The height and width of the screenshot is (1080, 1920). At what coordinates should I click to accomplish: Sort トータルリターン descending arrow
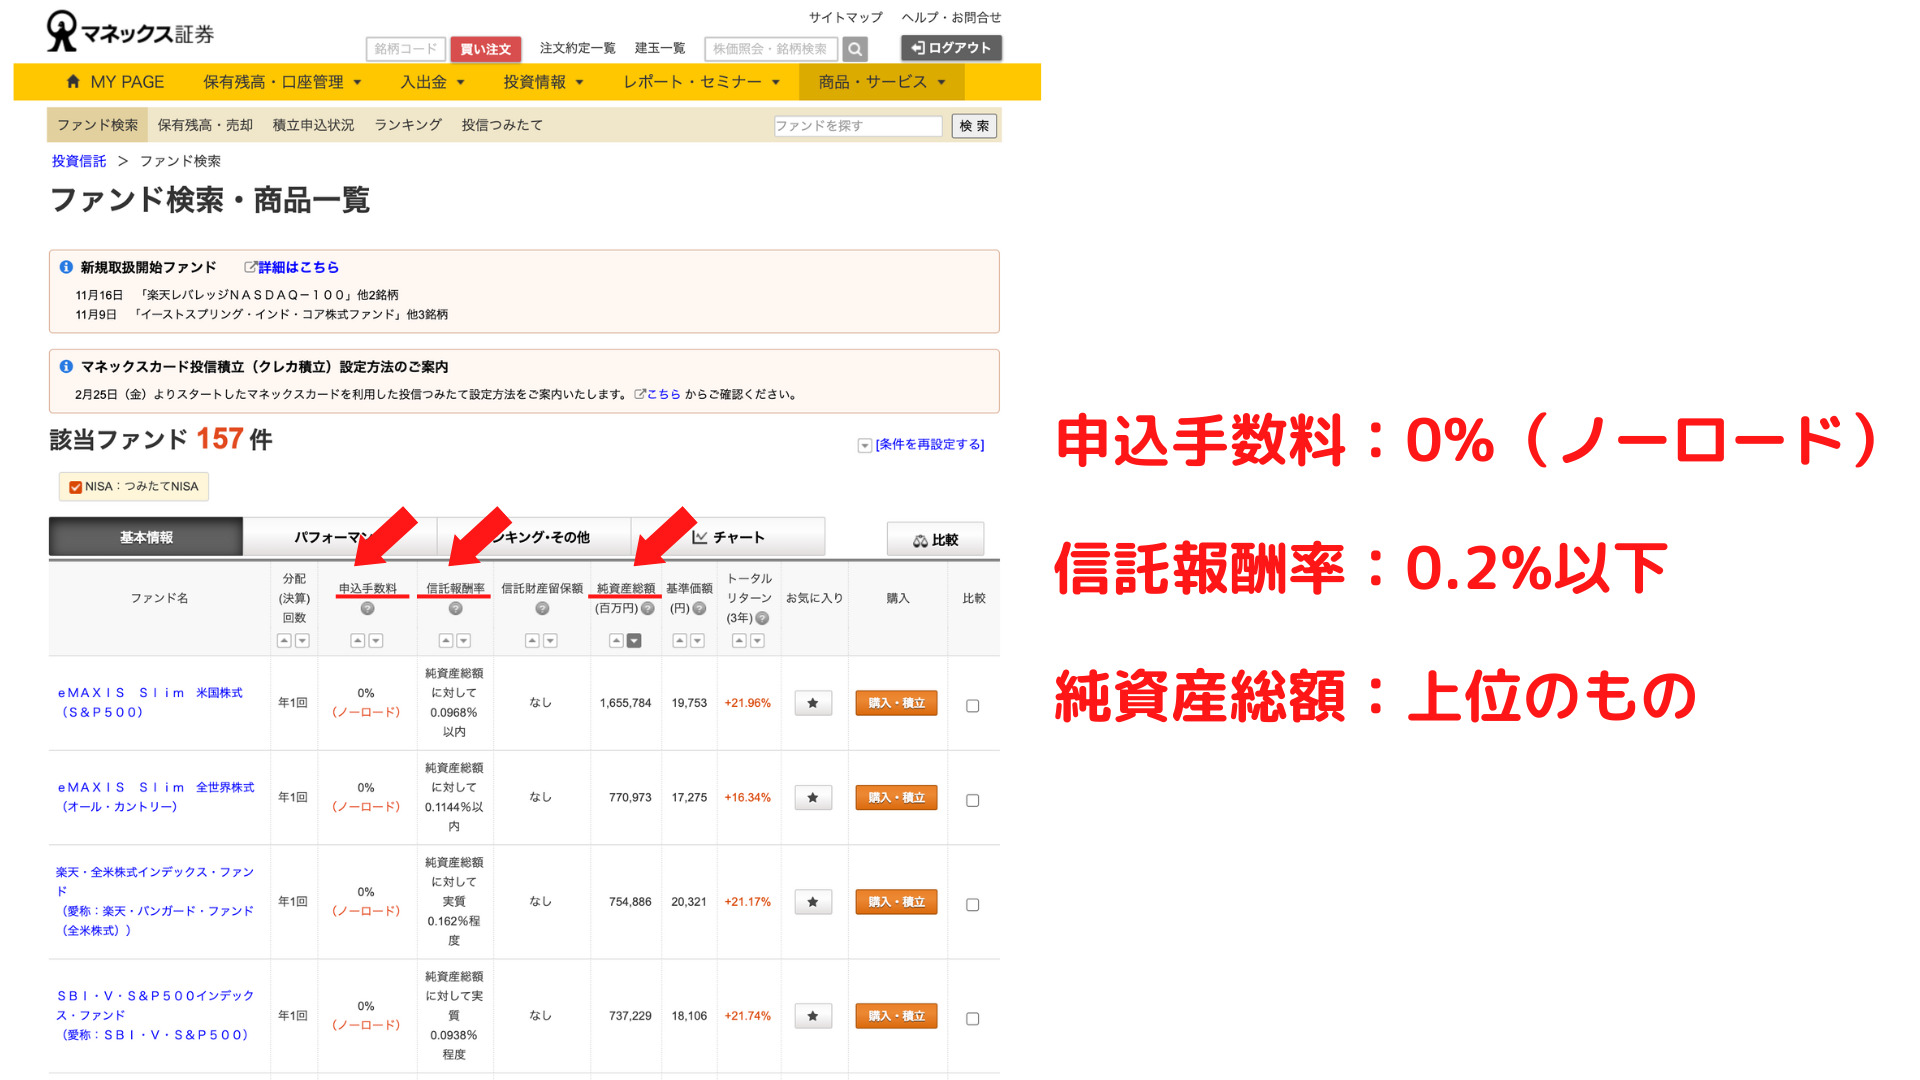tap(757, 641)
